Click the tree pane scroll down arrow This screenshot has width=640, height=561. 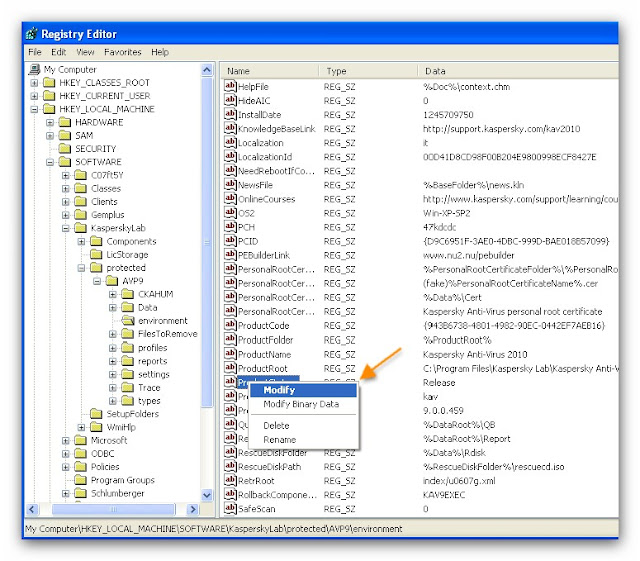tap(207, 495)
